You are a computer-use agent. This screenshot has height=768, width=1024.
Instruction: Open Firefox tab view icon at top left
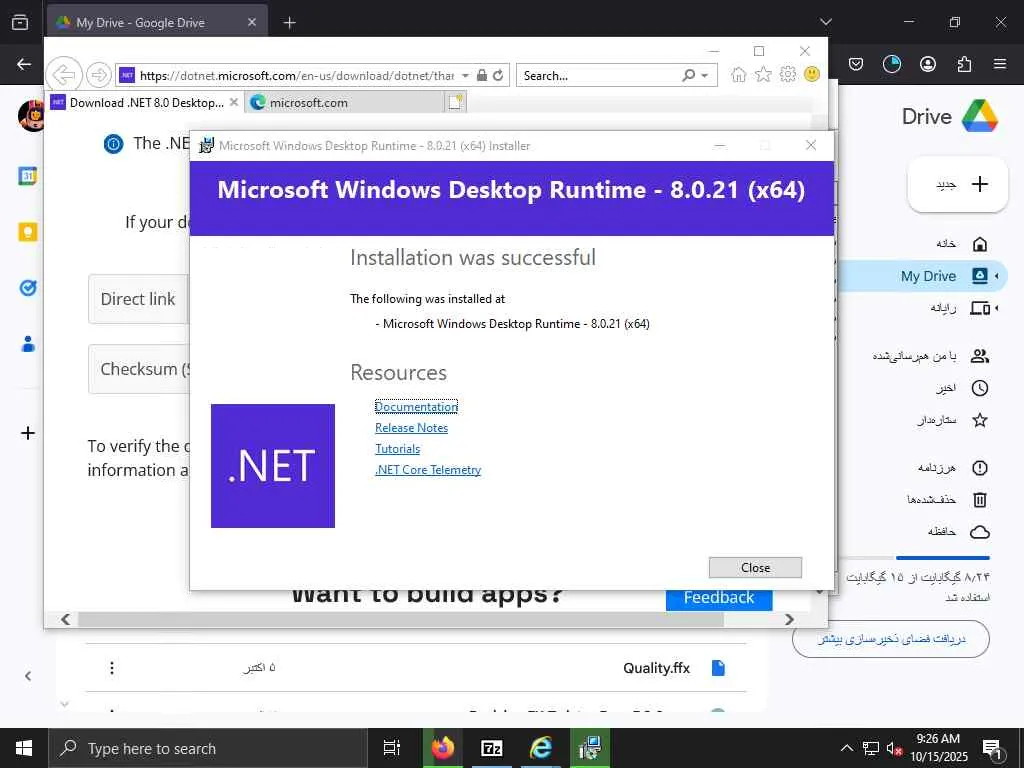20,22
